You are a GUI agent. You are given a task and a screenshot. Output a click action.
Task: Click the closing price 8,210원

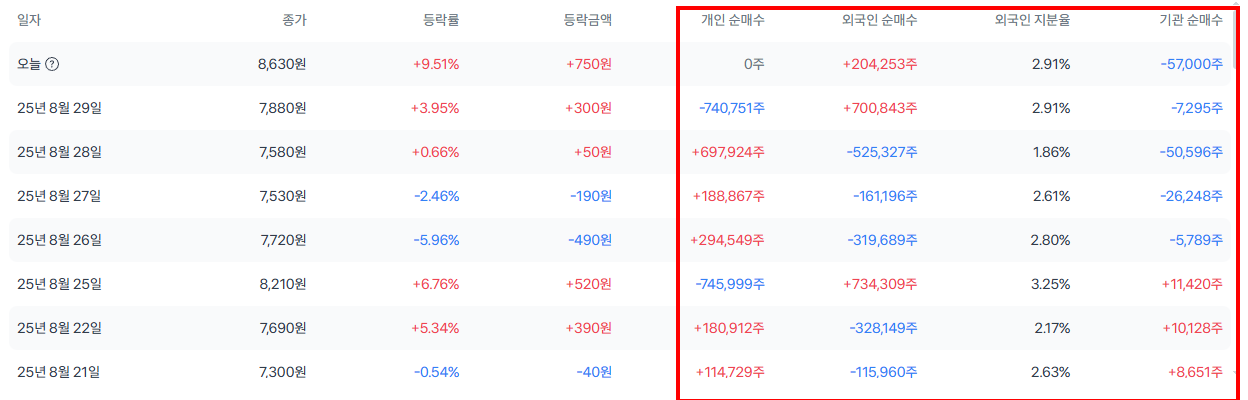[282, 284]
